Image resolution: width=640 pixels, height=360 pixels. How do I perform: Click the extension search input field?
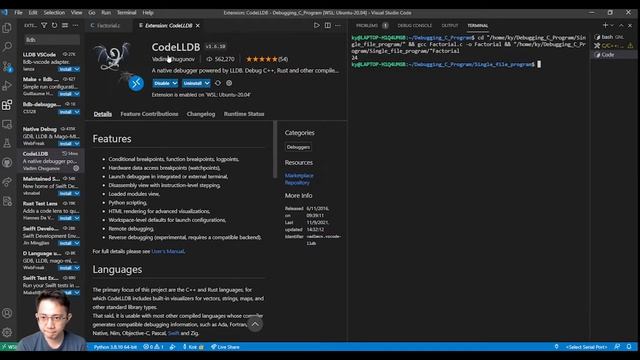pyautogui.click(x=51, y=40)
